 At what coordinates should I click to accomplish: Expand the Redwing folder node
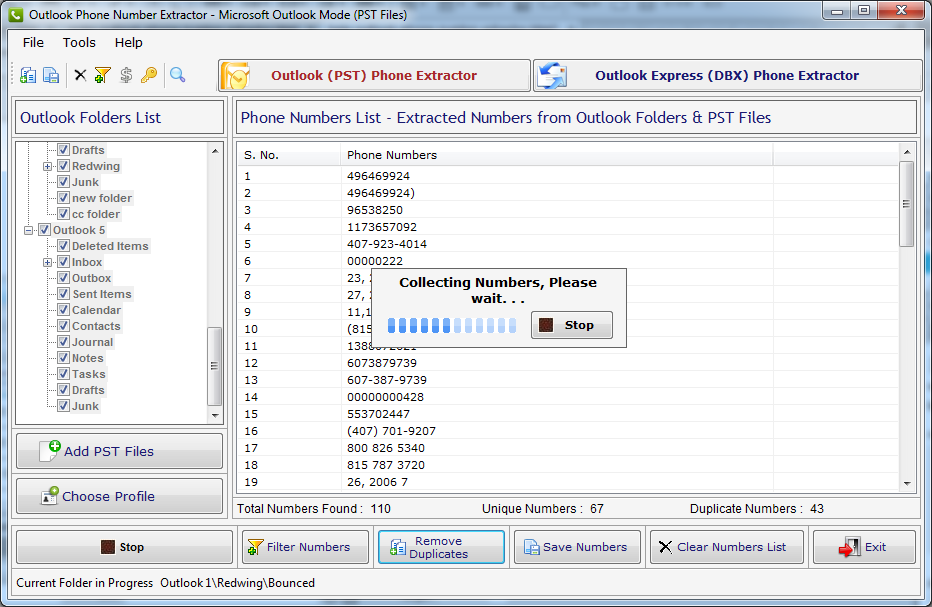48,166
